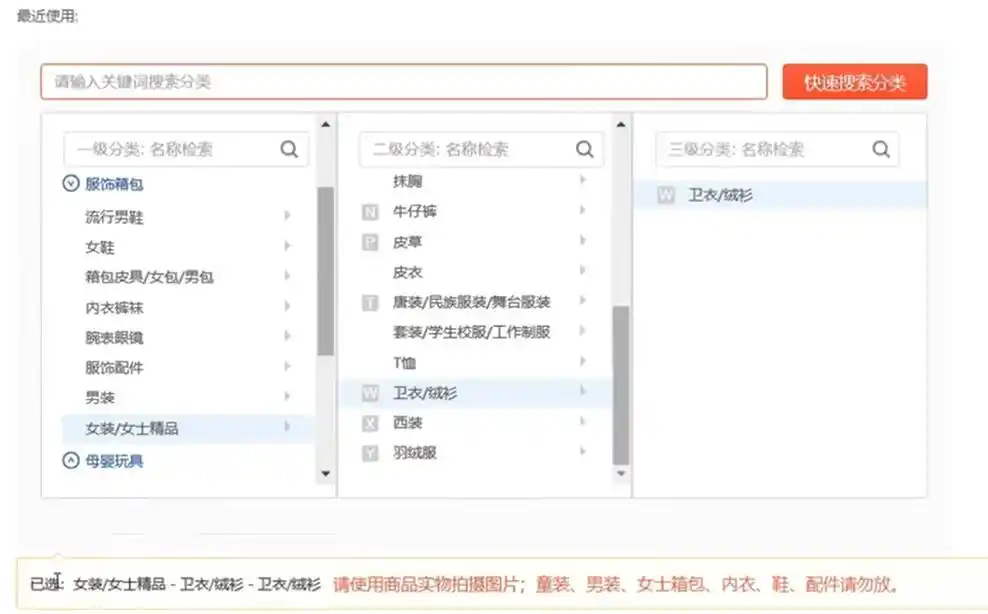988x614 pixels.
Task: Choose 箱包皮具/女包/男包 category
Action: (149, 277)
